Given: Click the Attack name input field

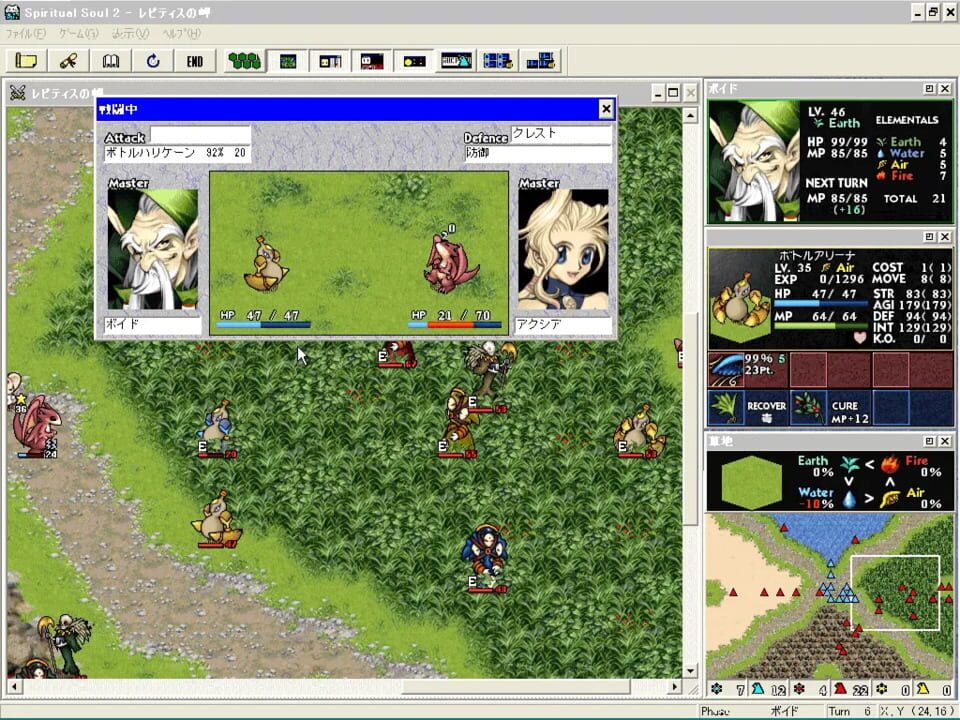Looking at the screenshot, I should click(200, 135).
